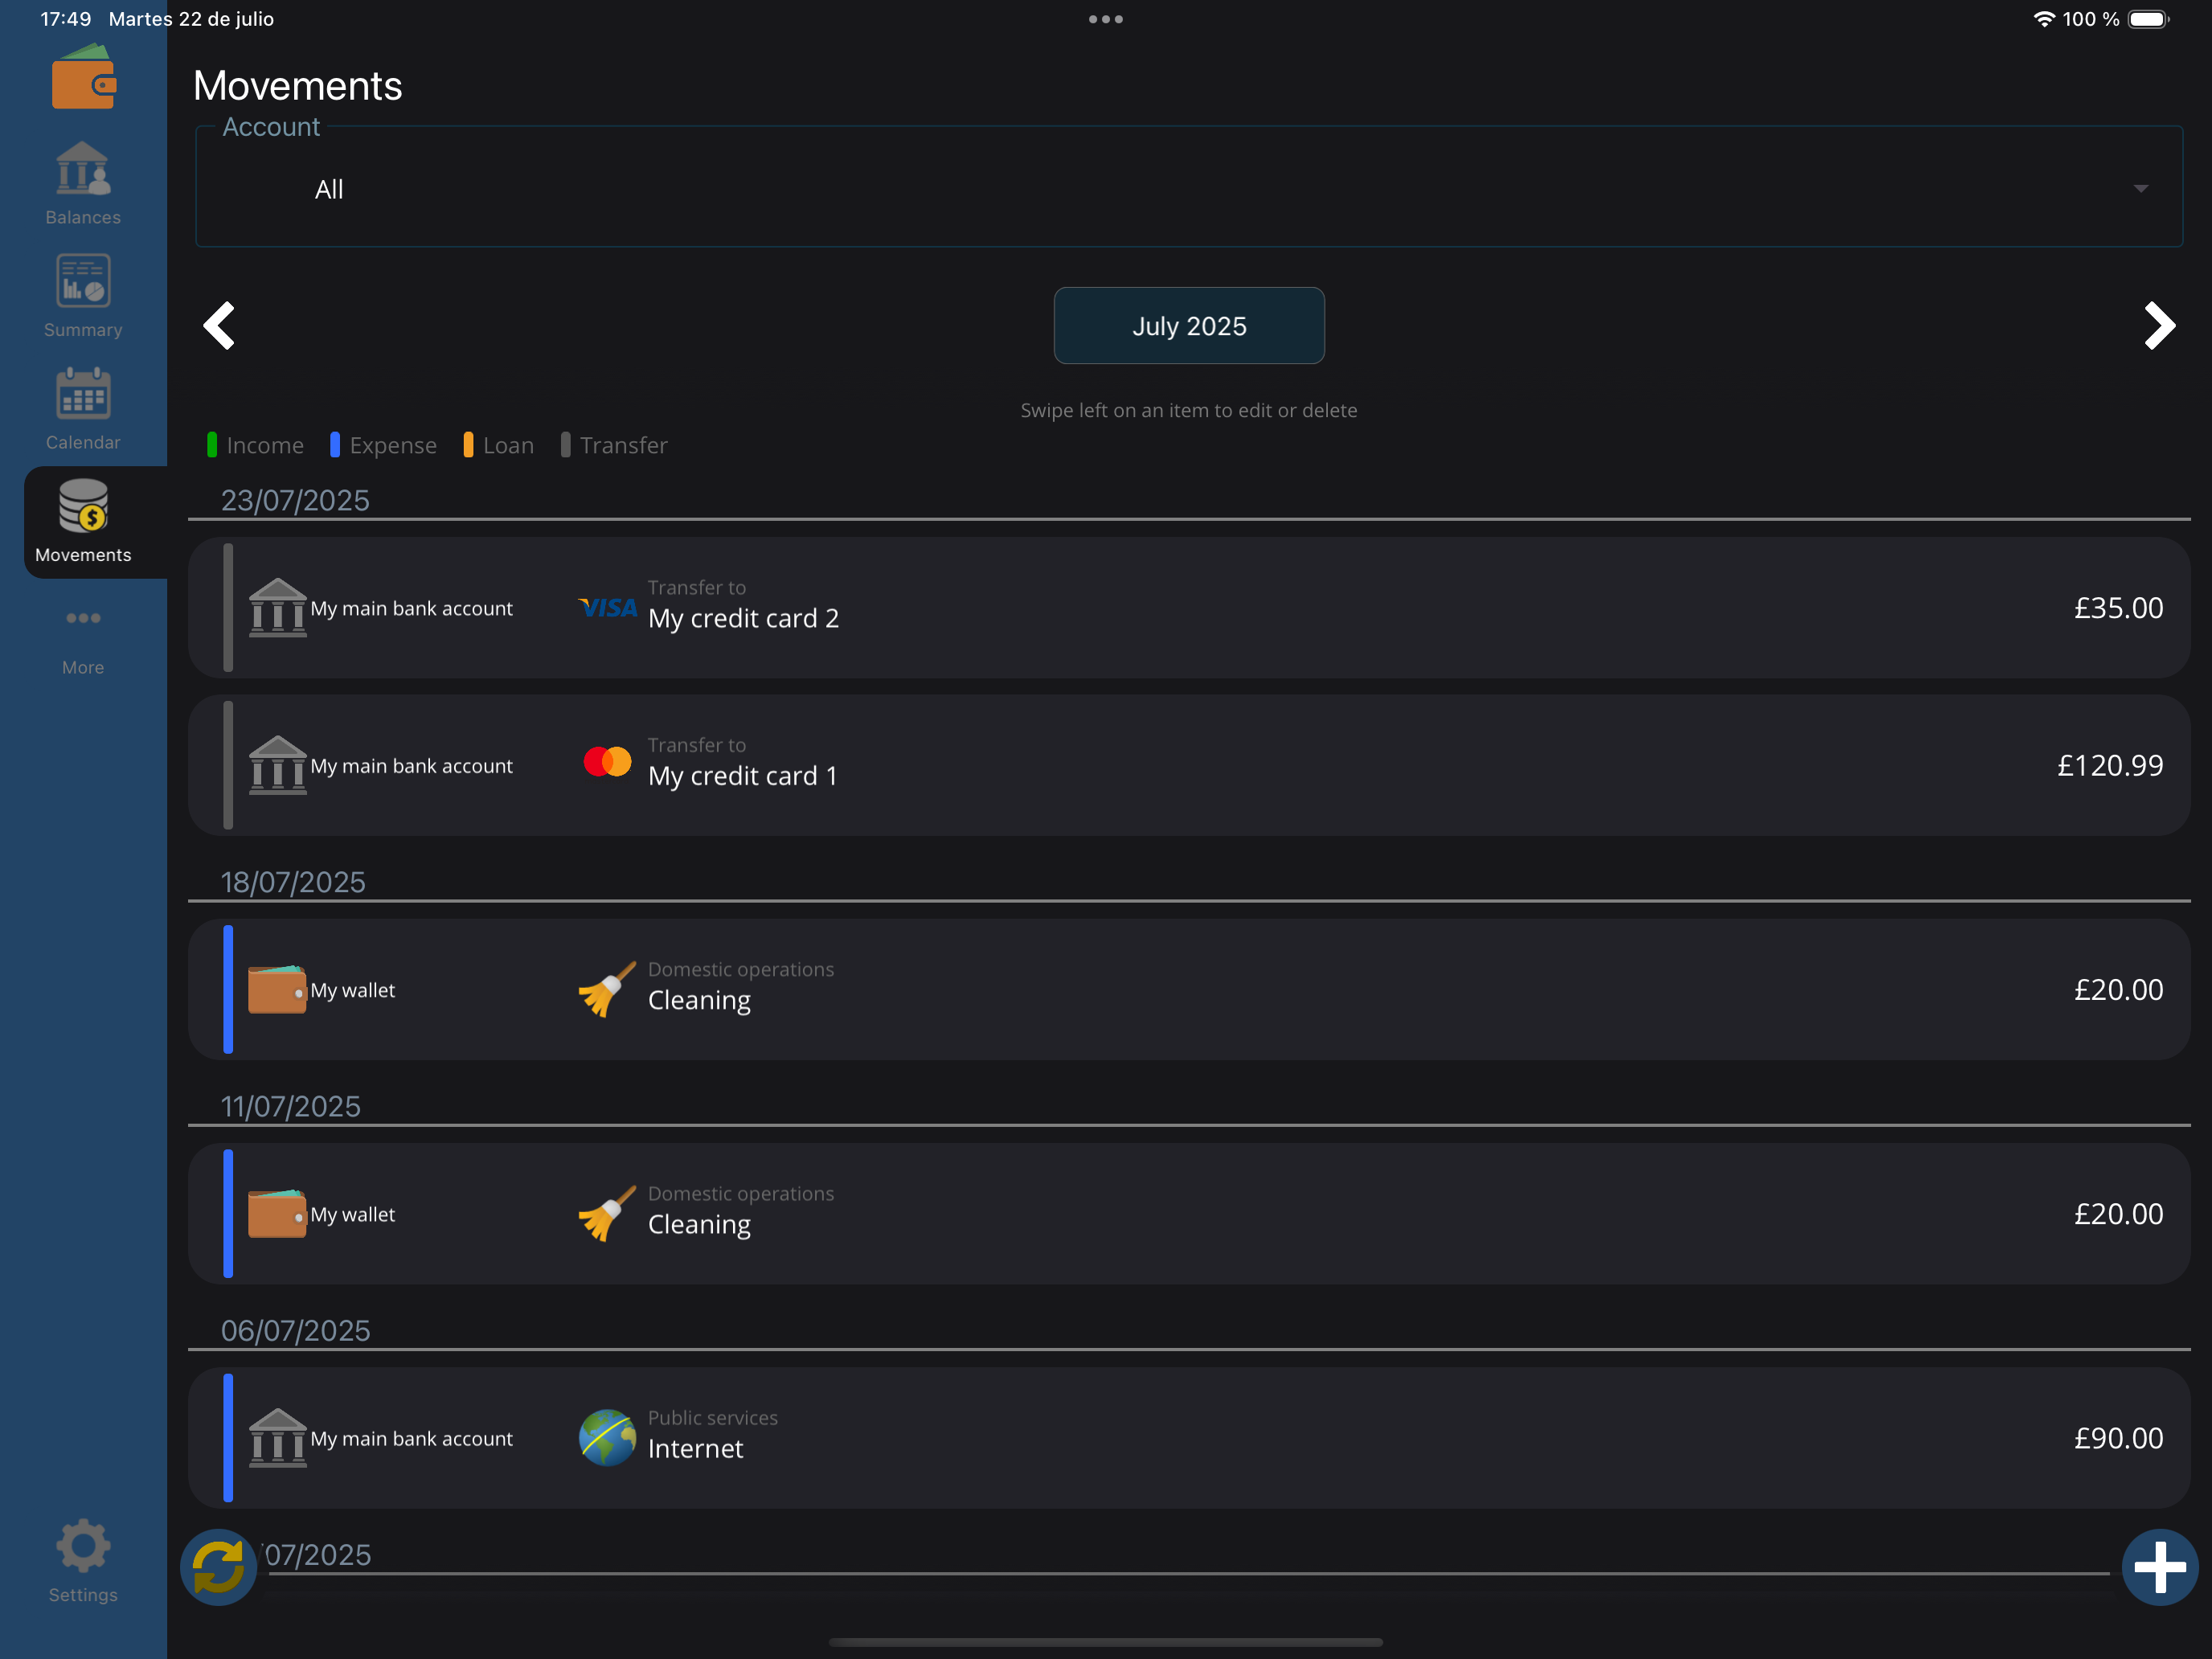
Task: Click 'Cleaning' under 18/07/2025
Action: point(699,1000)
